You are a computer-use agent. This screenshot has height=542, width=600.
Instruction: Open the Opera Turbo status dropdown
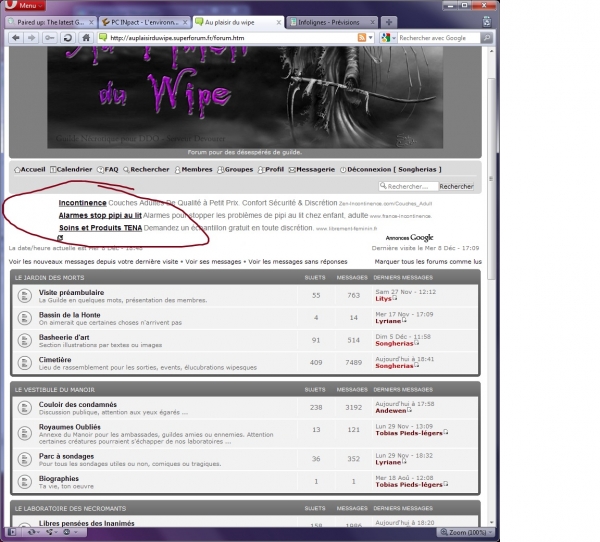coord(70,532)
